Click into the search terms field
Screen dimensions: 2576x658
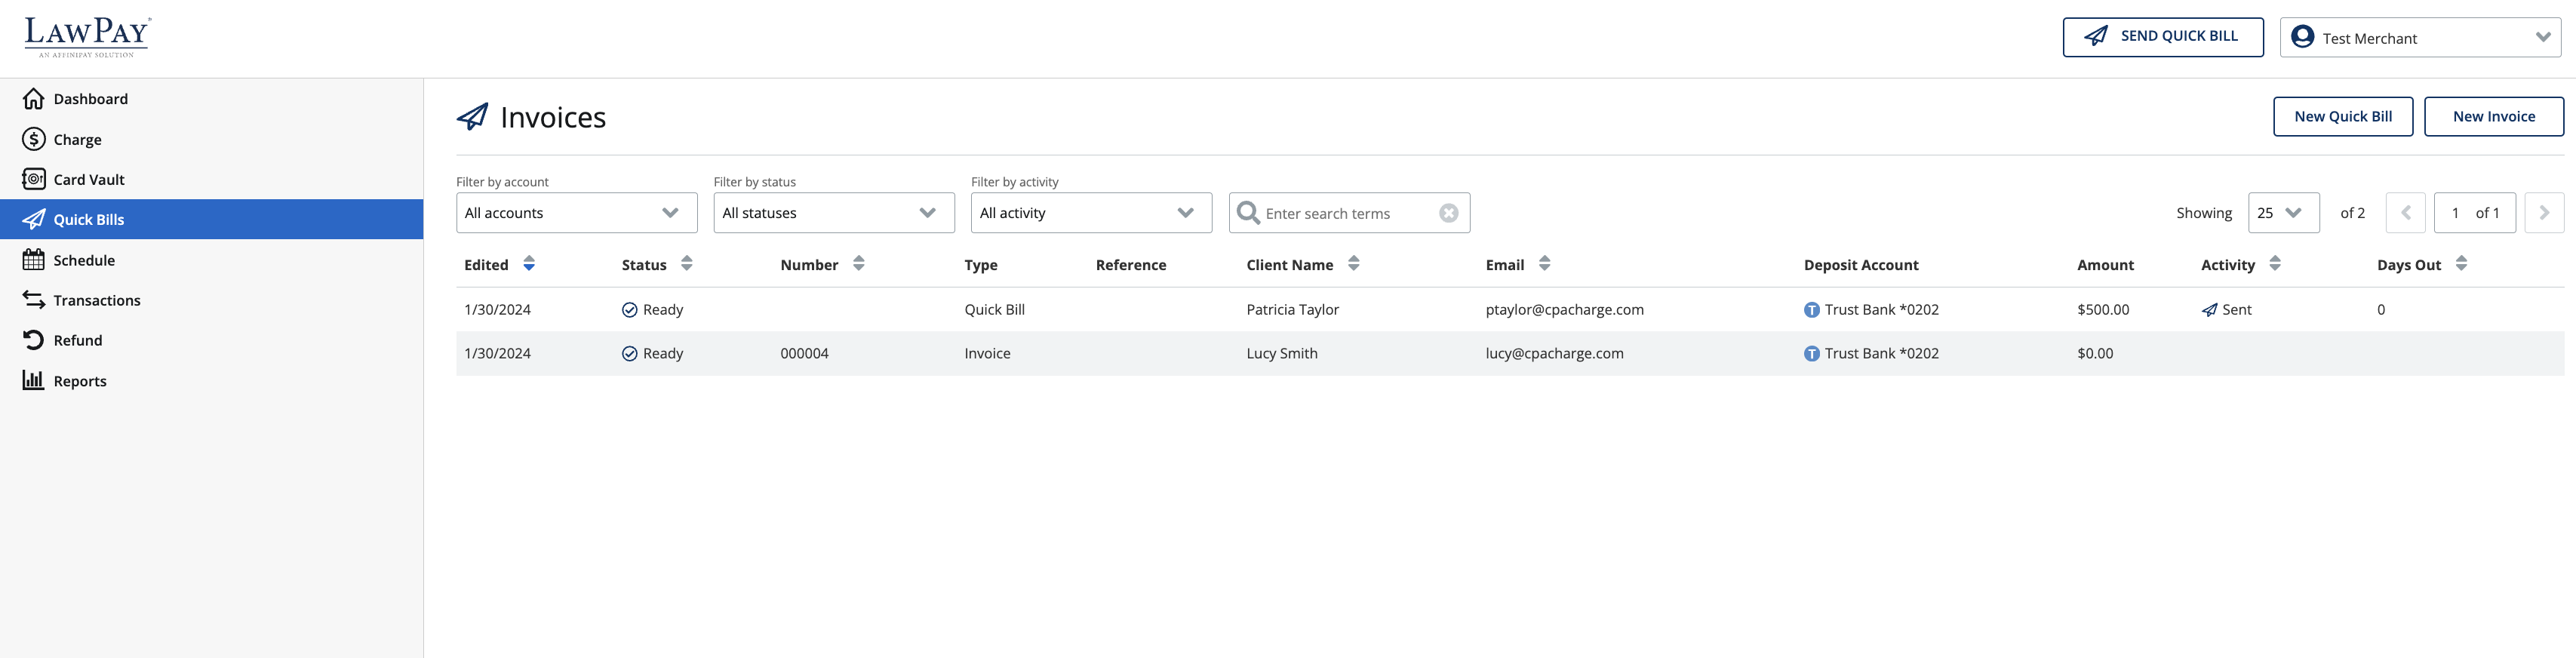click(1345, 213)
